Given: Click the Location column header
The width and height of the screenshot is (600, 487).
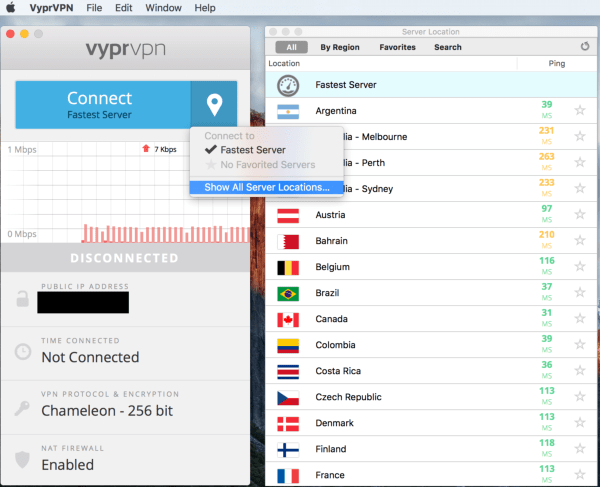Looking at the screenshot, I should 284,64.
